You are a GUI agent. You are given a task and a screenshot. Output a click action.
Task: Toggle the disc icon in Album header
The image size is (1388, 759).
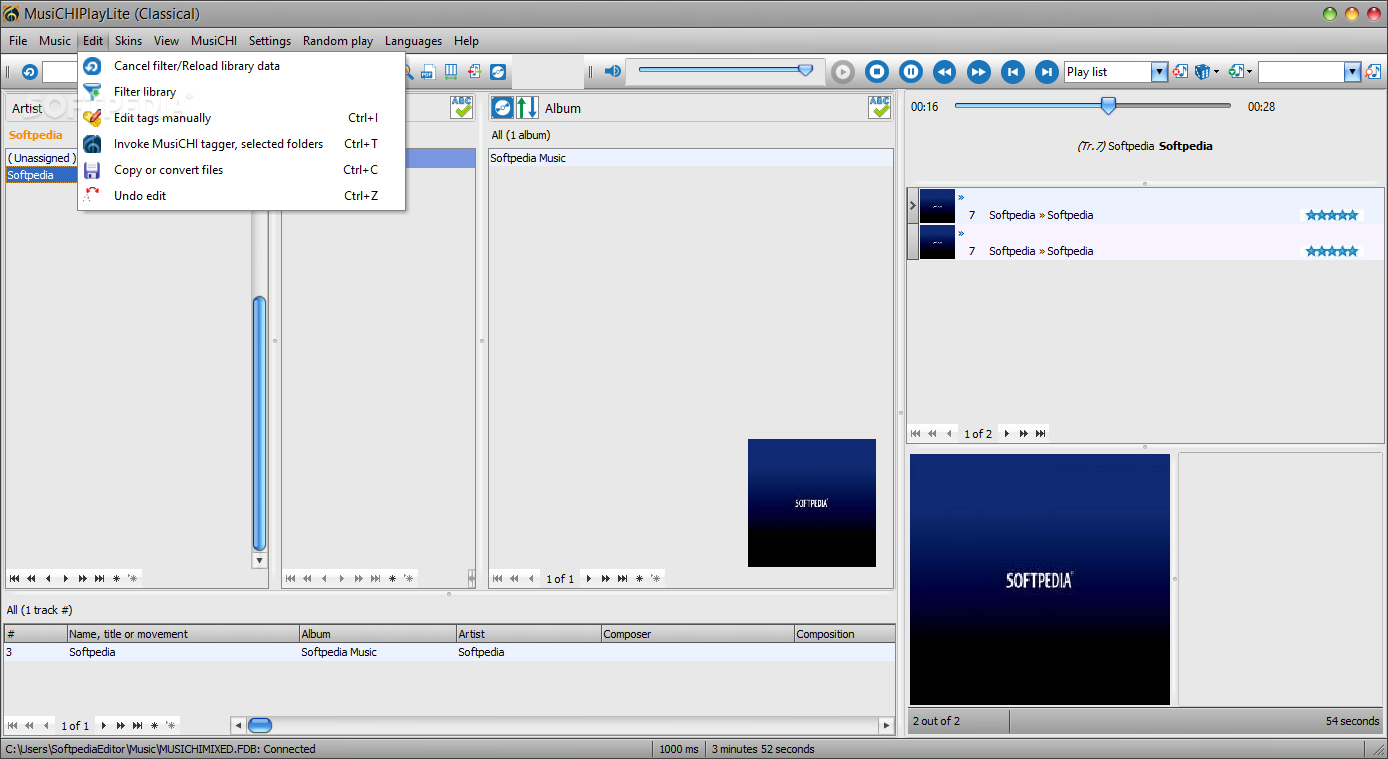[503, 108]
